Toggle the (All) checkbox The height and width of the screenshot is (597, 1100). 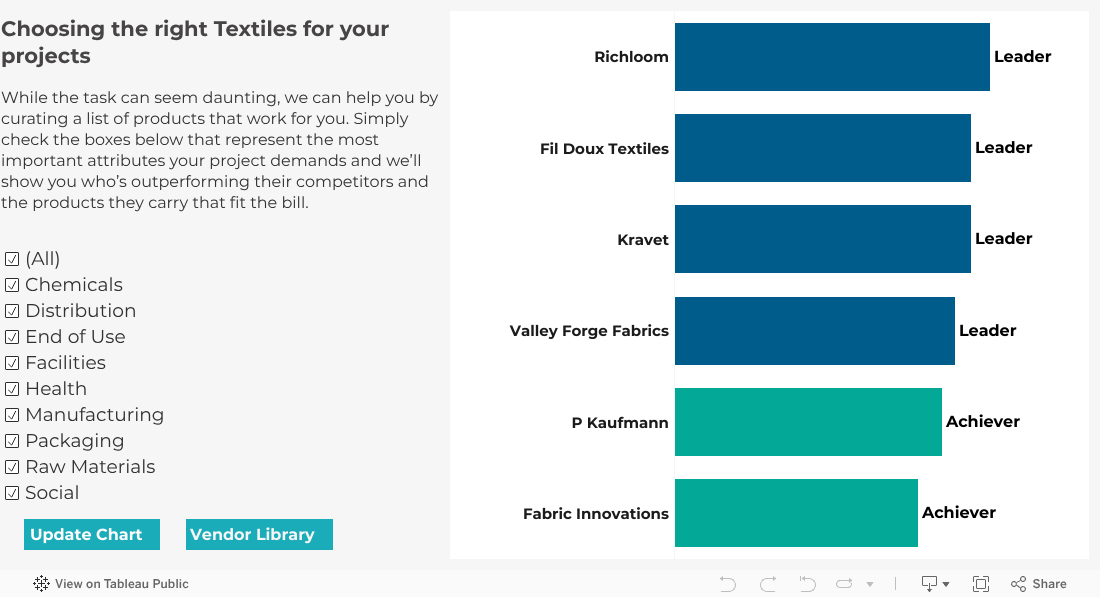[12, 260]
